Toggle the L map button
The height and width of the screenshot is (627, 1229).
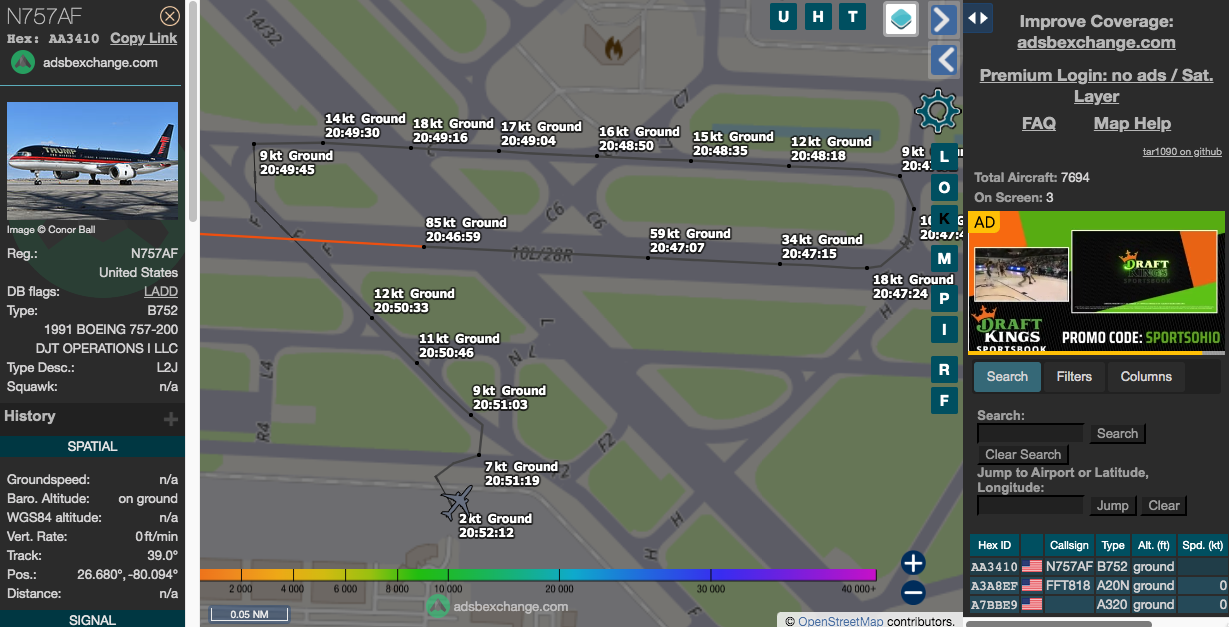pyautogui.click(x=944, y=157)
